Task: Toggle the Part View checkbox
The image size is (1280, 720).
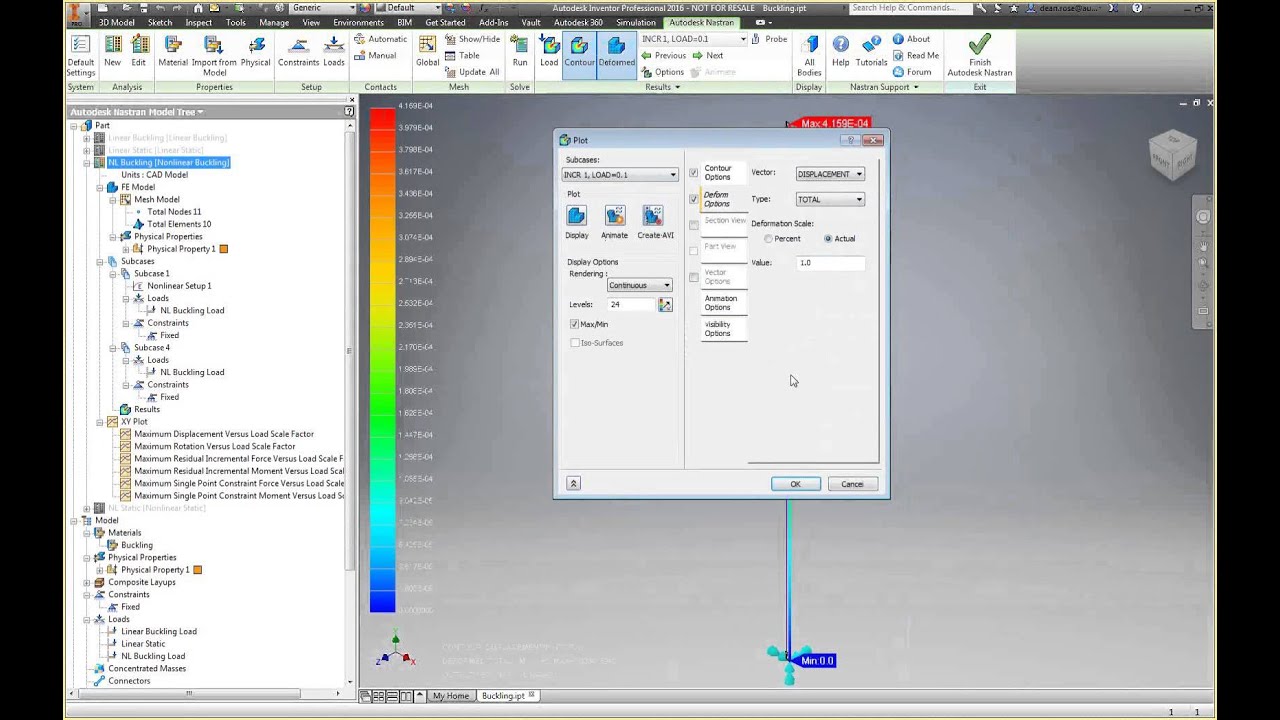Action: click(x=694, y=251)
